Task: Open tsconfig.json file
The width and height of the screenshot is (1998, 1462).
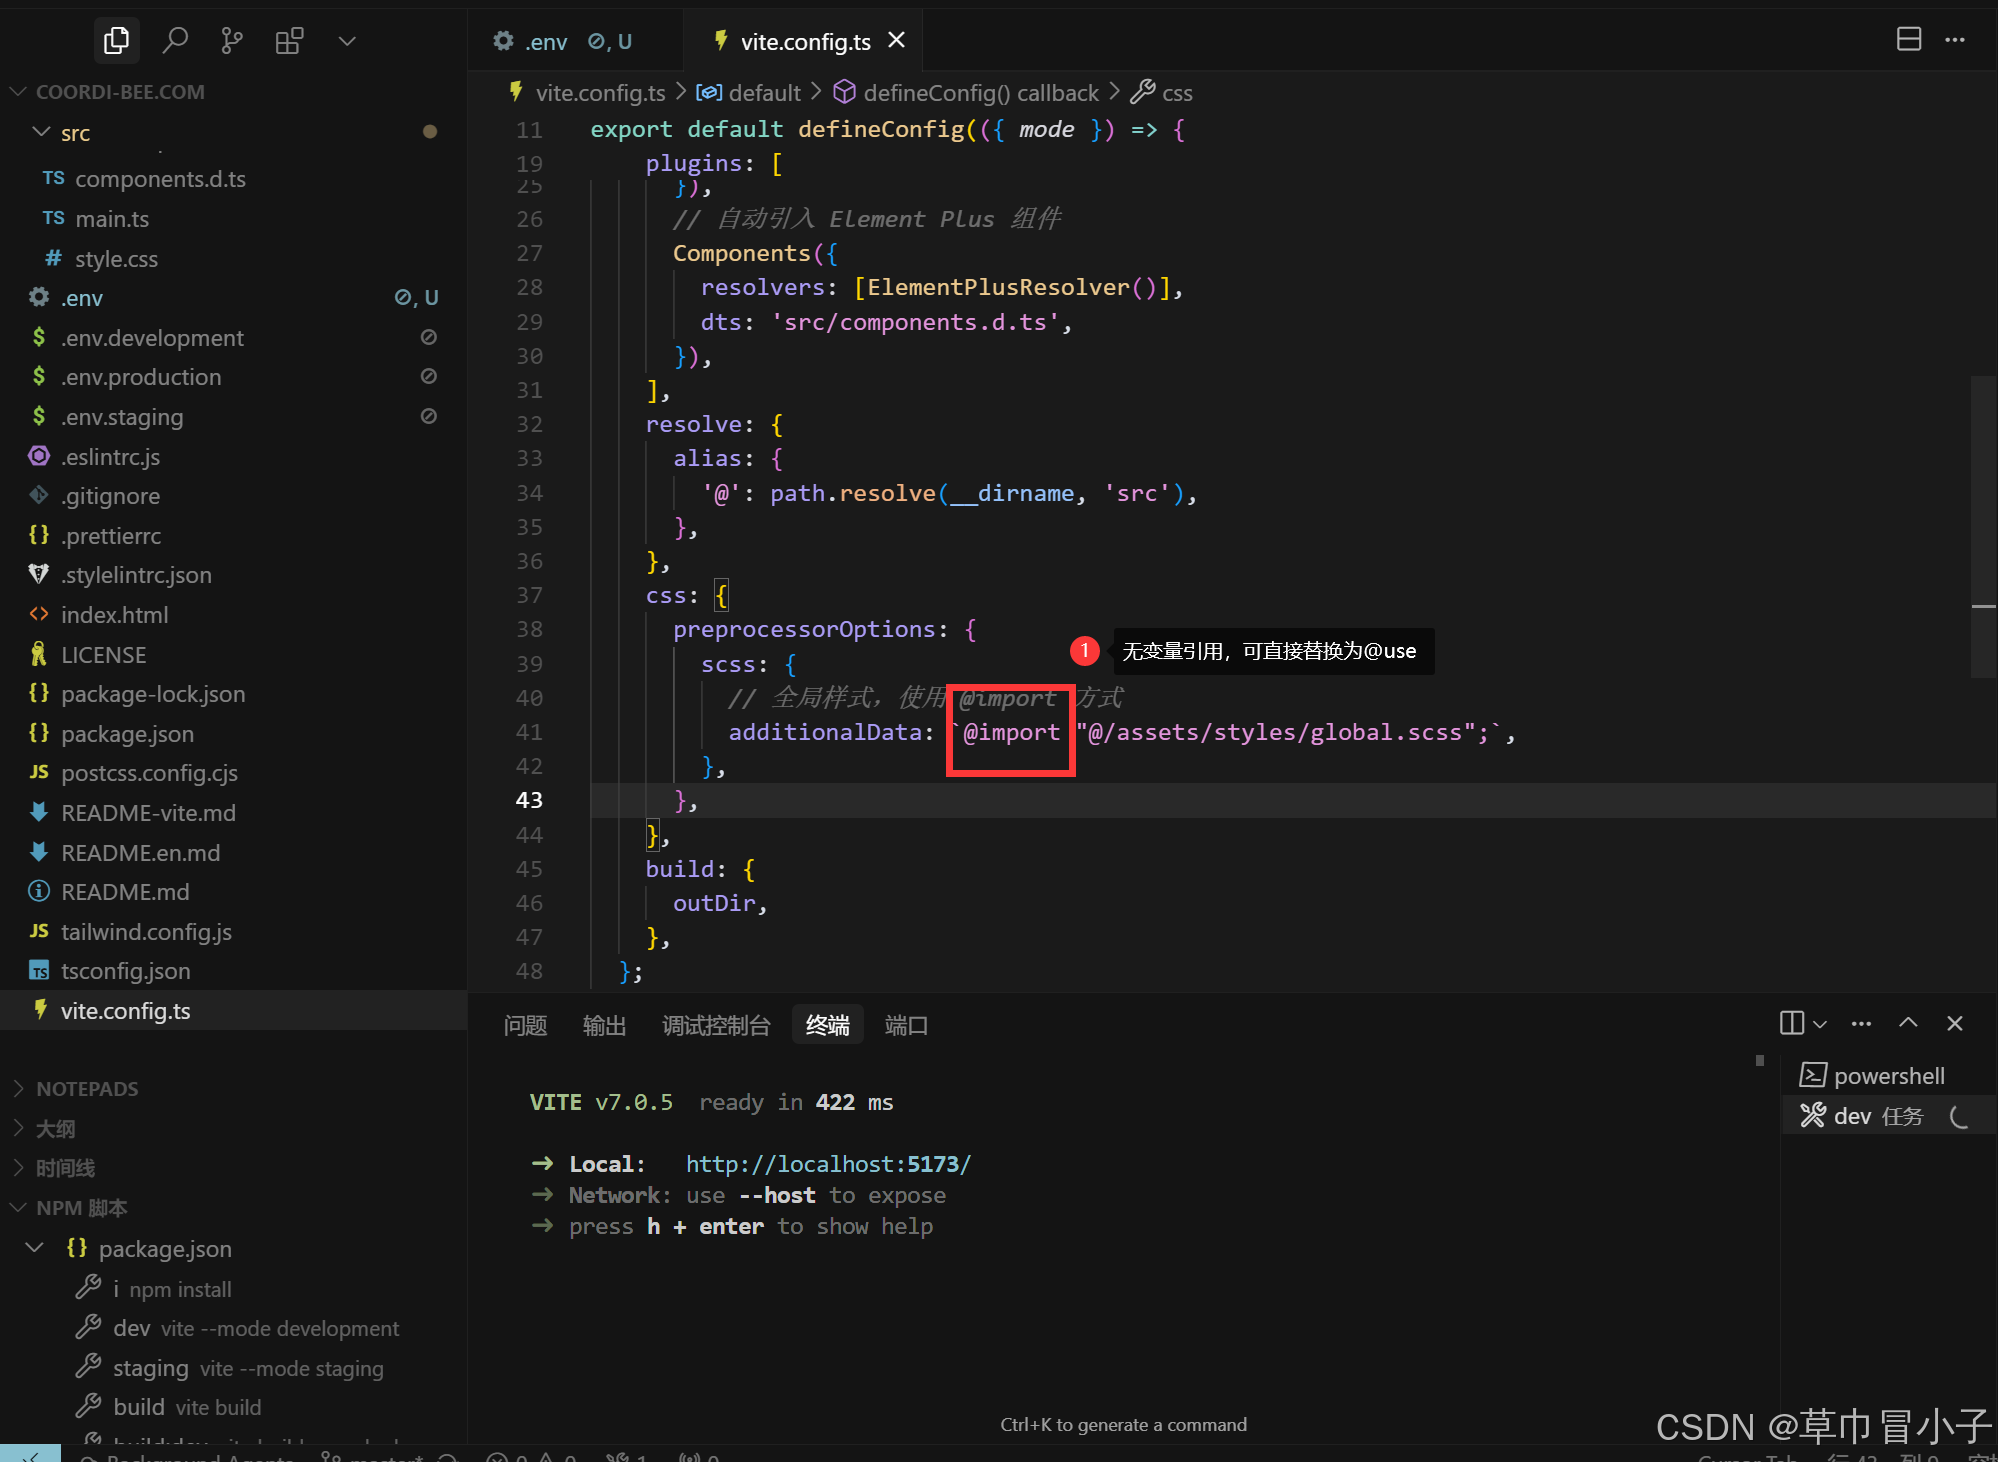Action: 234,971
